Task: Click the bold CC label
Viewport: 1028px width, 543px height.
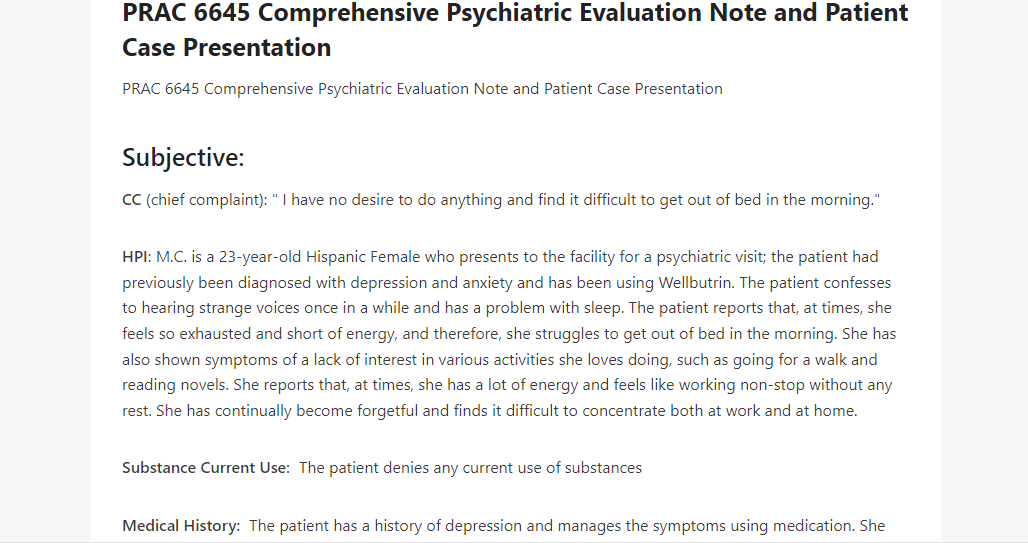Action: pos(132,200)
